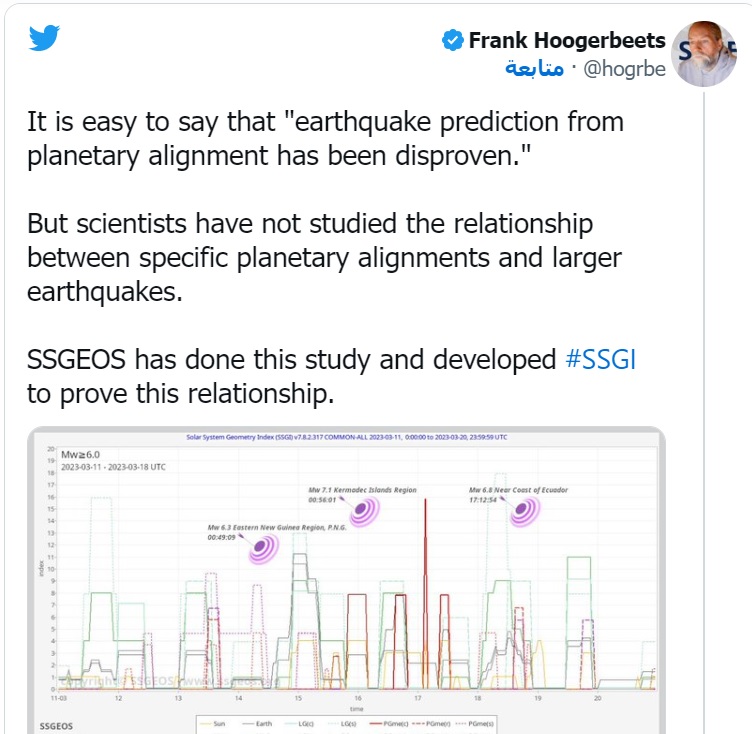Click the Twitter bird logo

45,38
